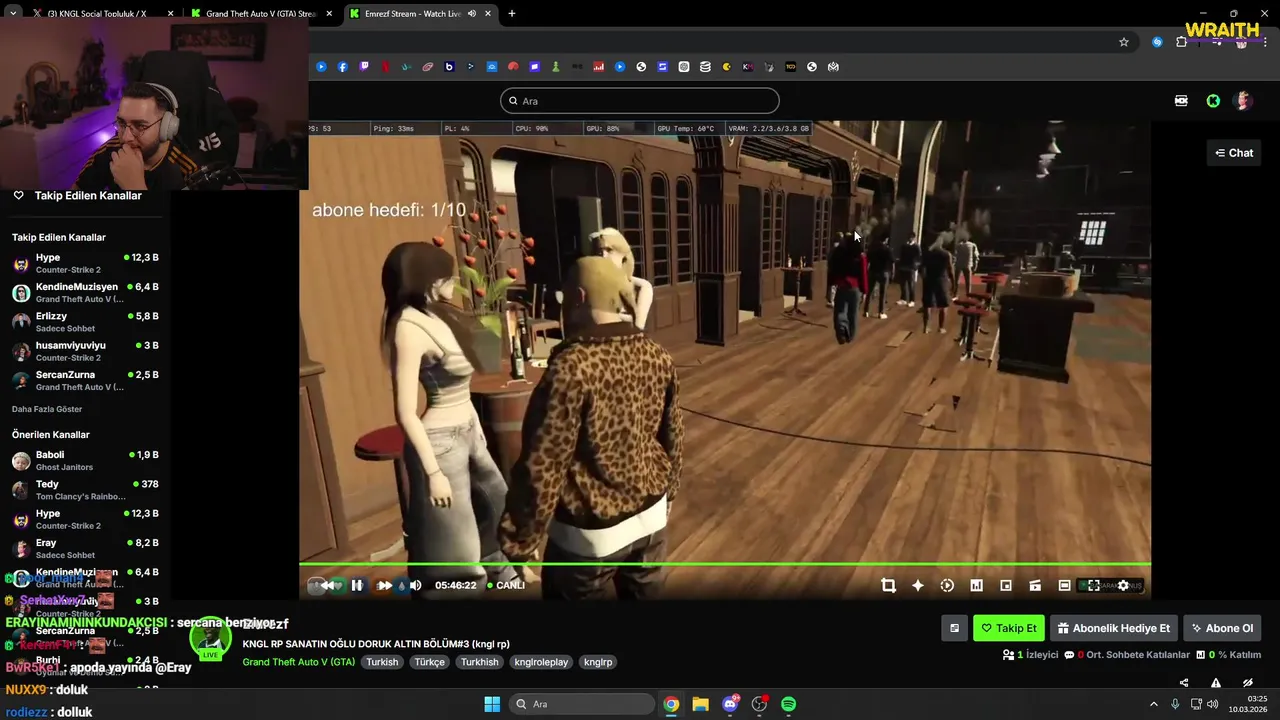
Task: Share the stream via share icon
Action: 1184,683
